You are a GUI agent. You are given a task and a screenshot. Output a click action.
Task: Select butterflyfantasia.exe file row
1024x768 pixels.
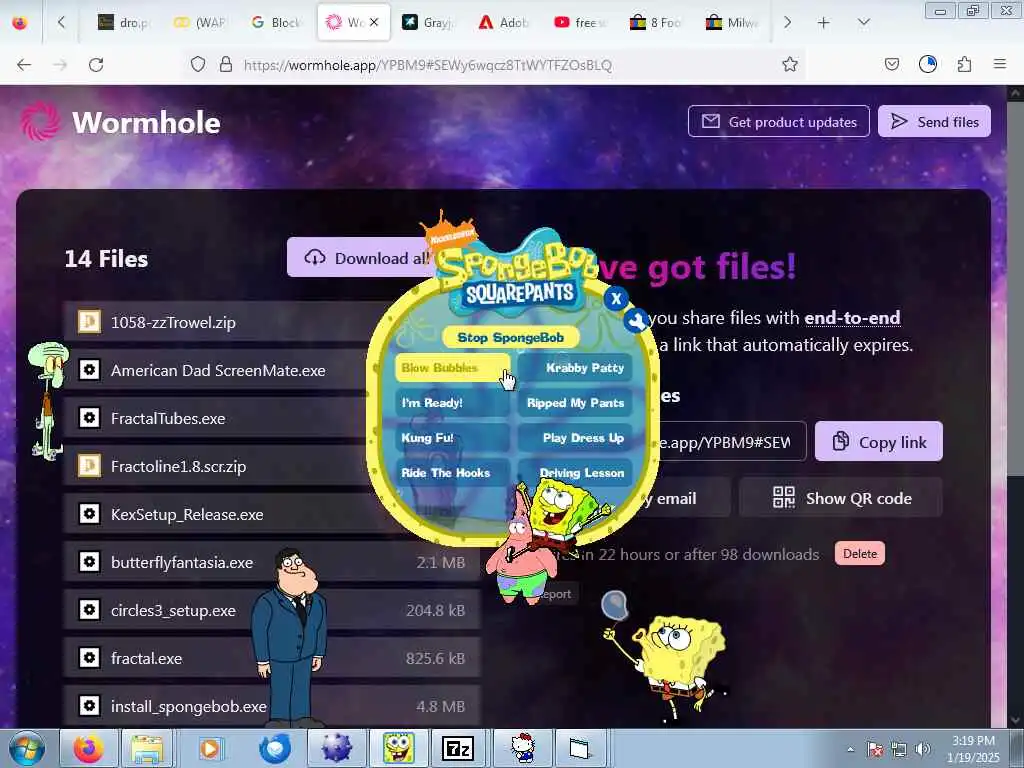272,562
